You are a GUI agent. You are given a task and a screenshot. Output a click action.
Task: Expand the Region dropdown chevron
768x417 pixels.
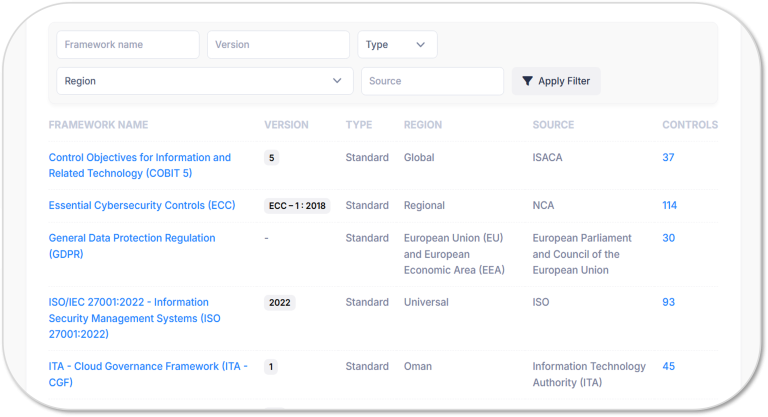click(337, 81)
